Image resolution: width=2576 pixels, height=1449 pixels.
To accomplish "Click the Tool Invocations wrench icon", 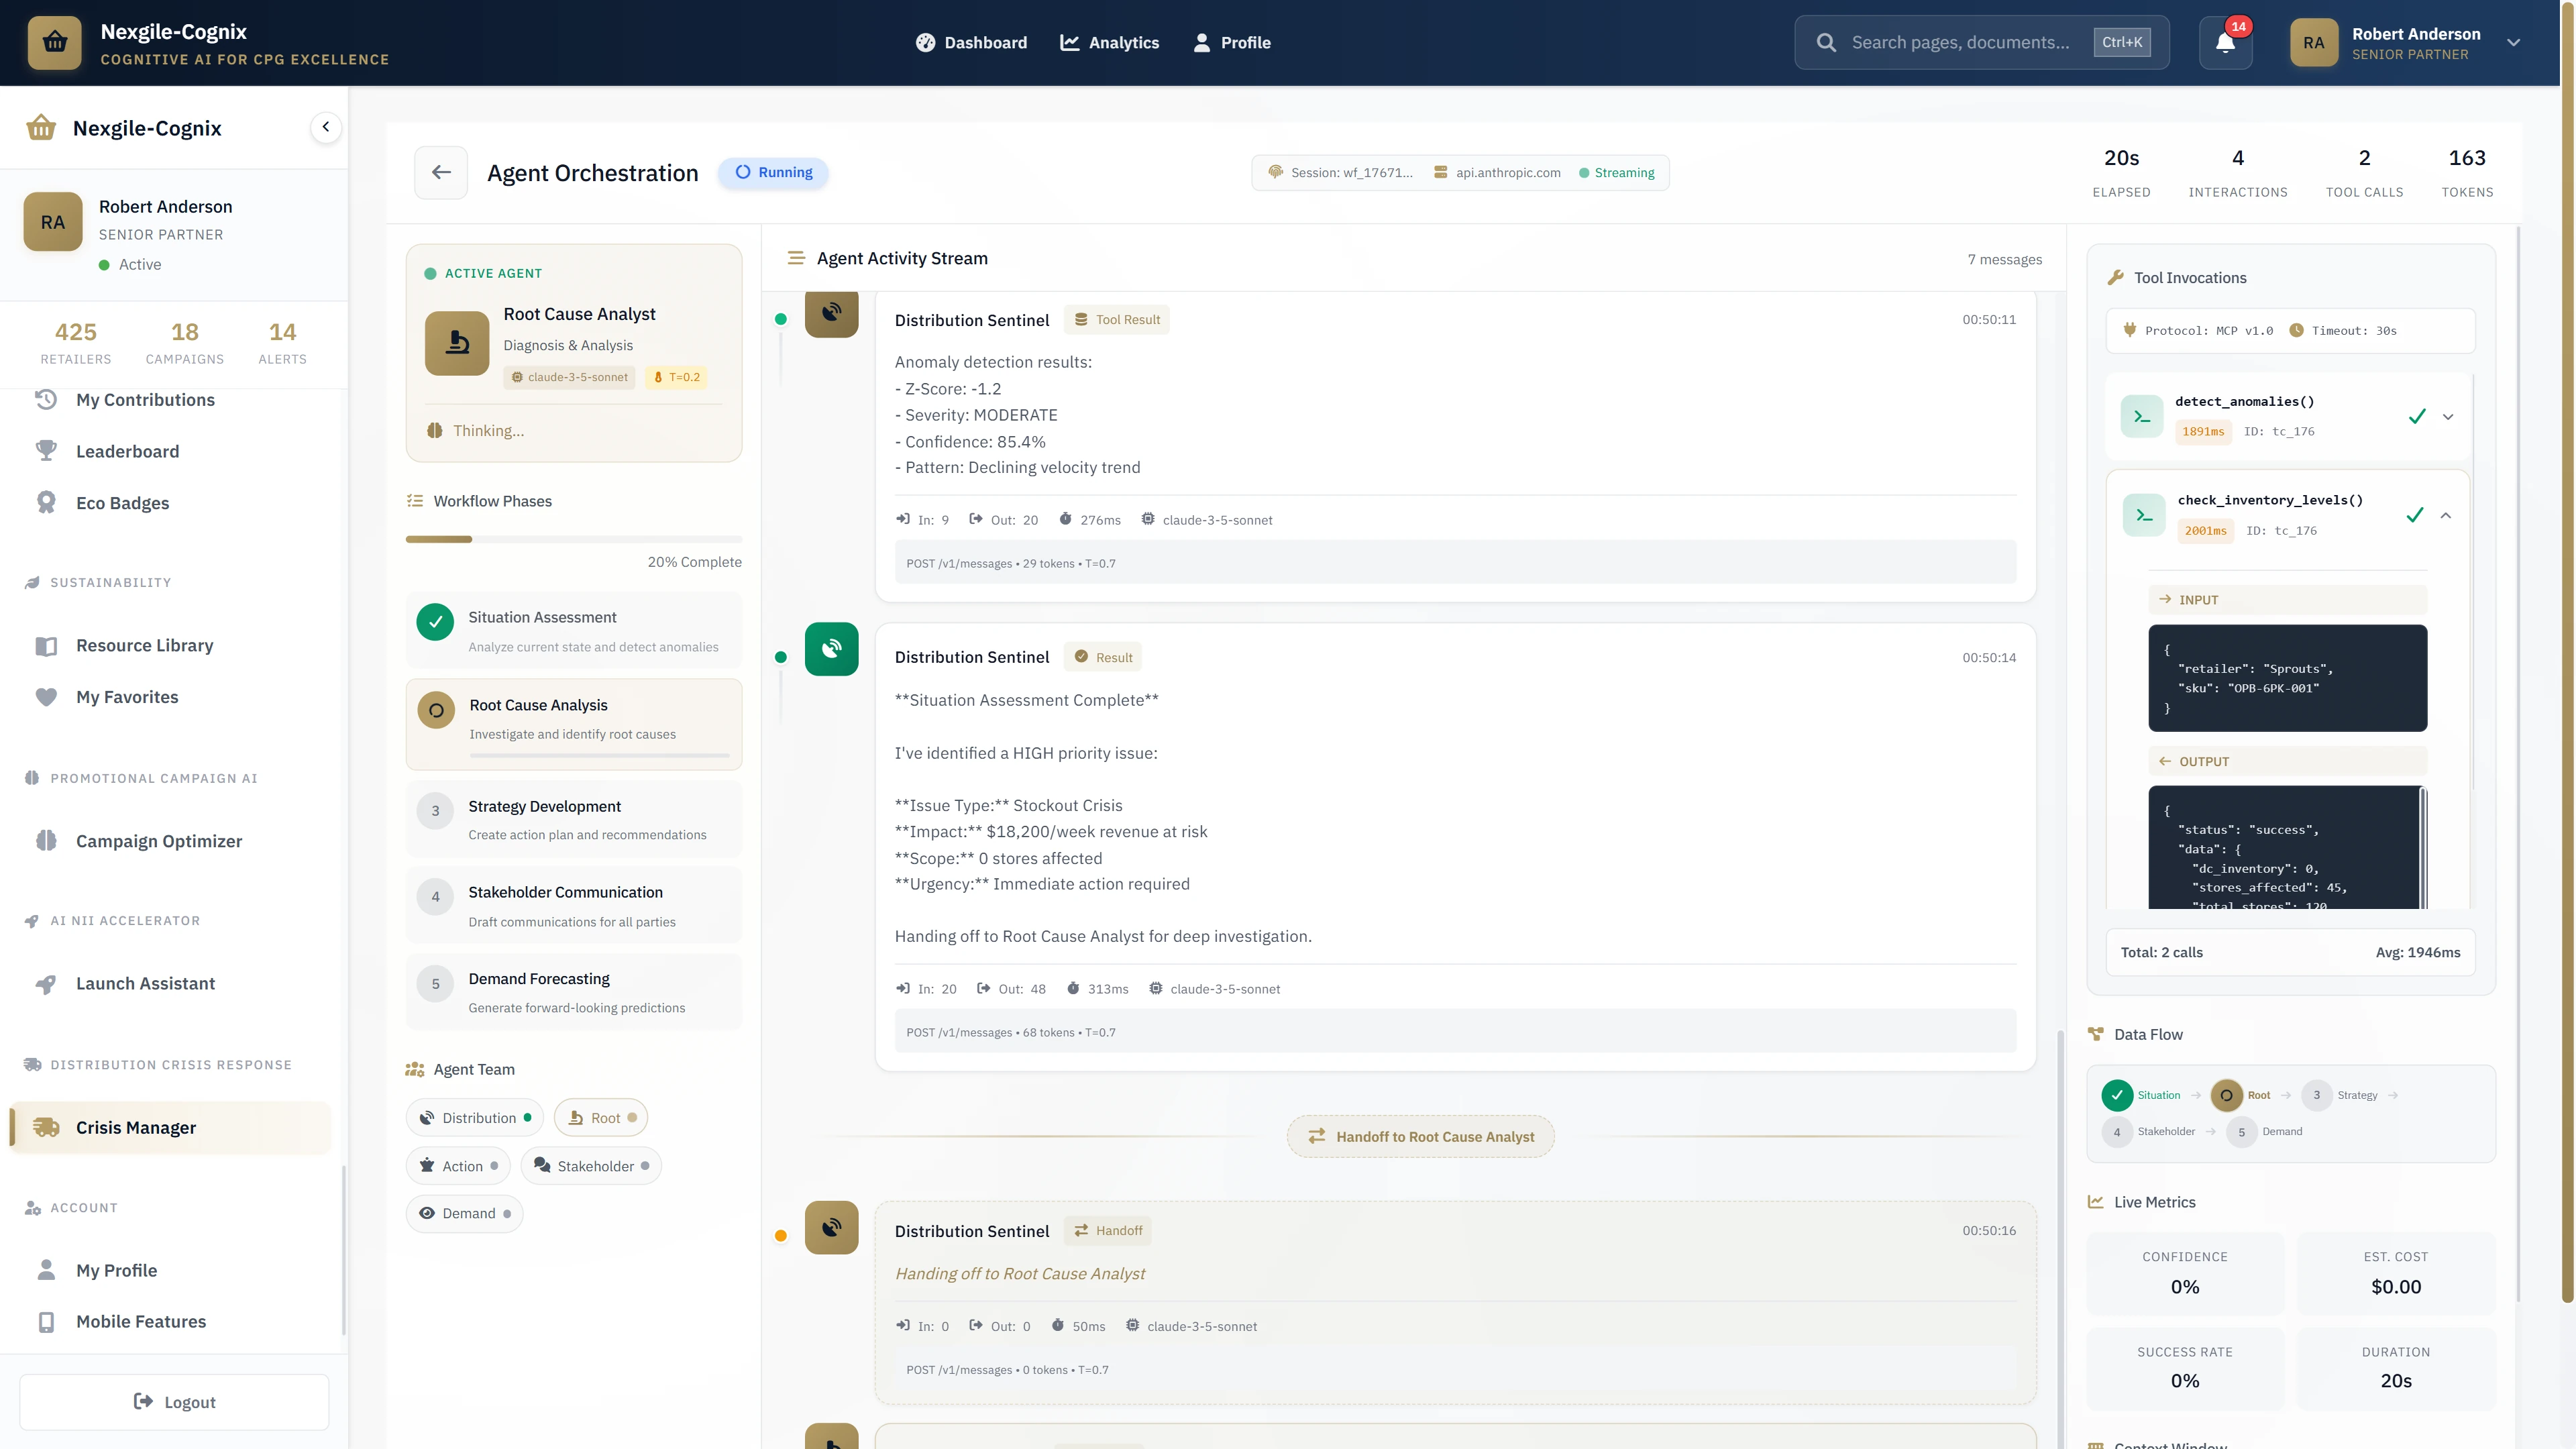I will click(2116, 277).
